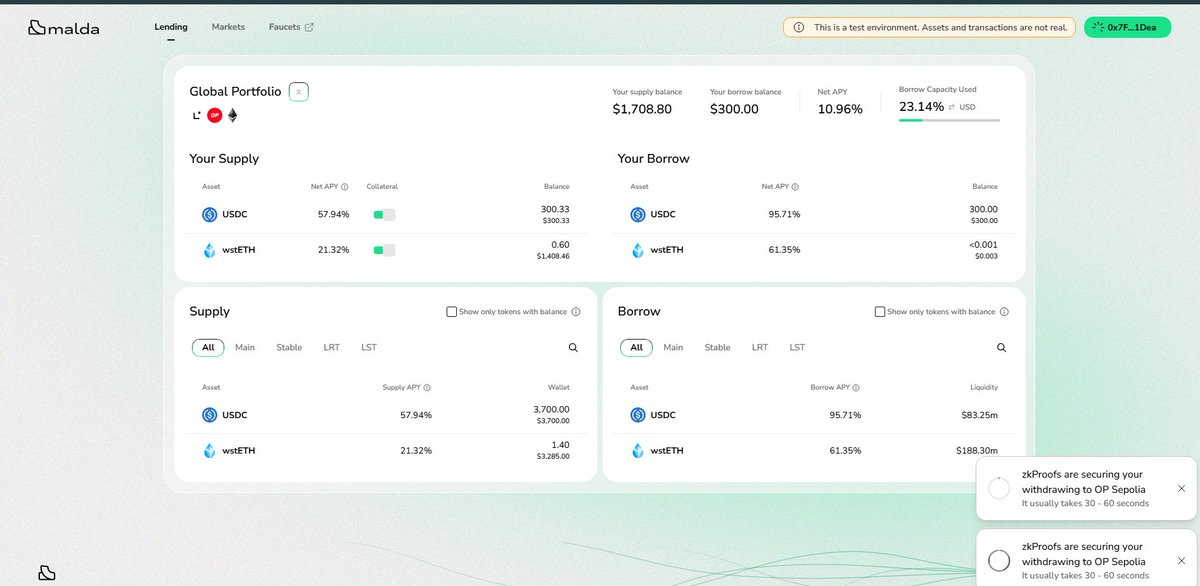1200x586 pixels.
Task: Select the Lending tab
Action: pyautogui.click(x=171, y=27)
